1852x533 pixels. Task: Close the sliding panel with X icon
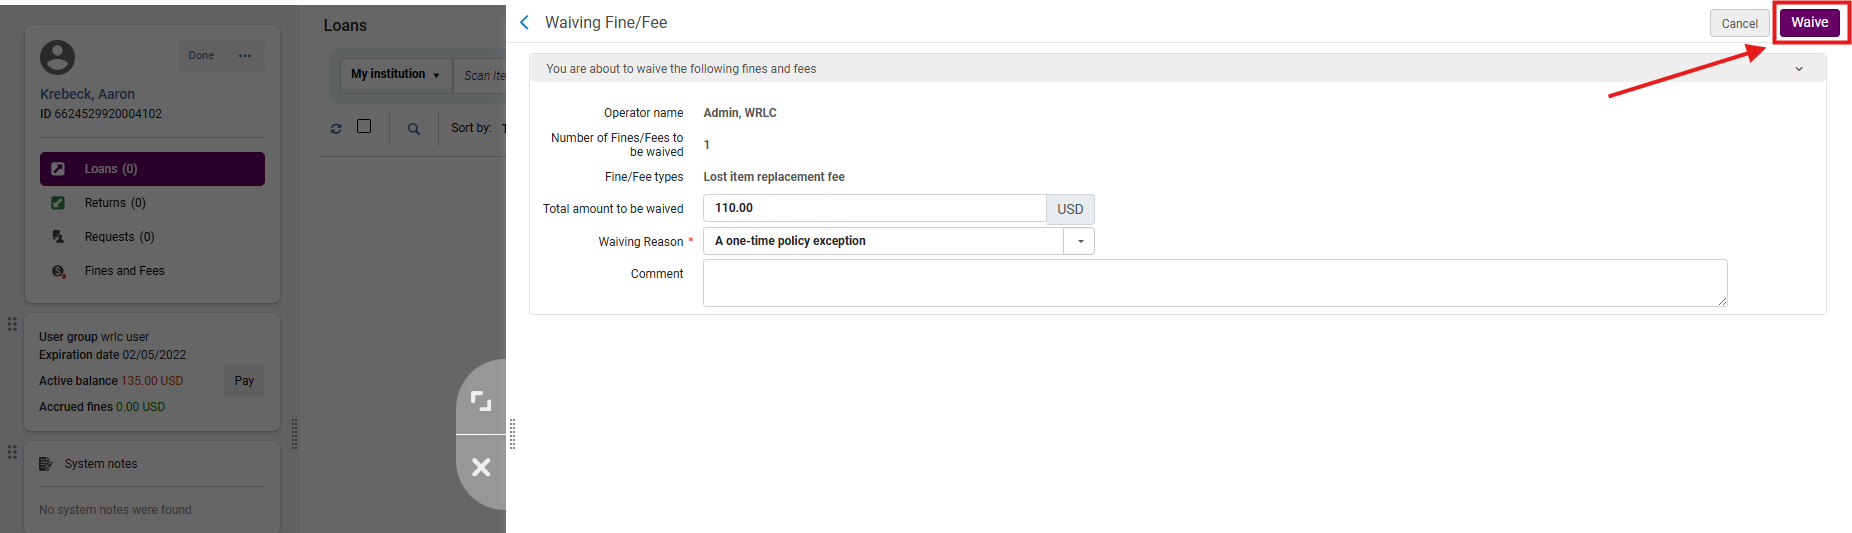(x=481, y=467)
